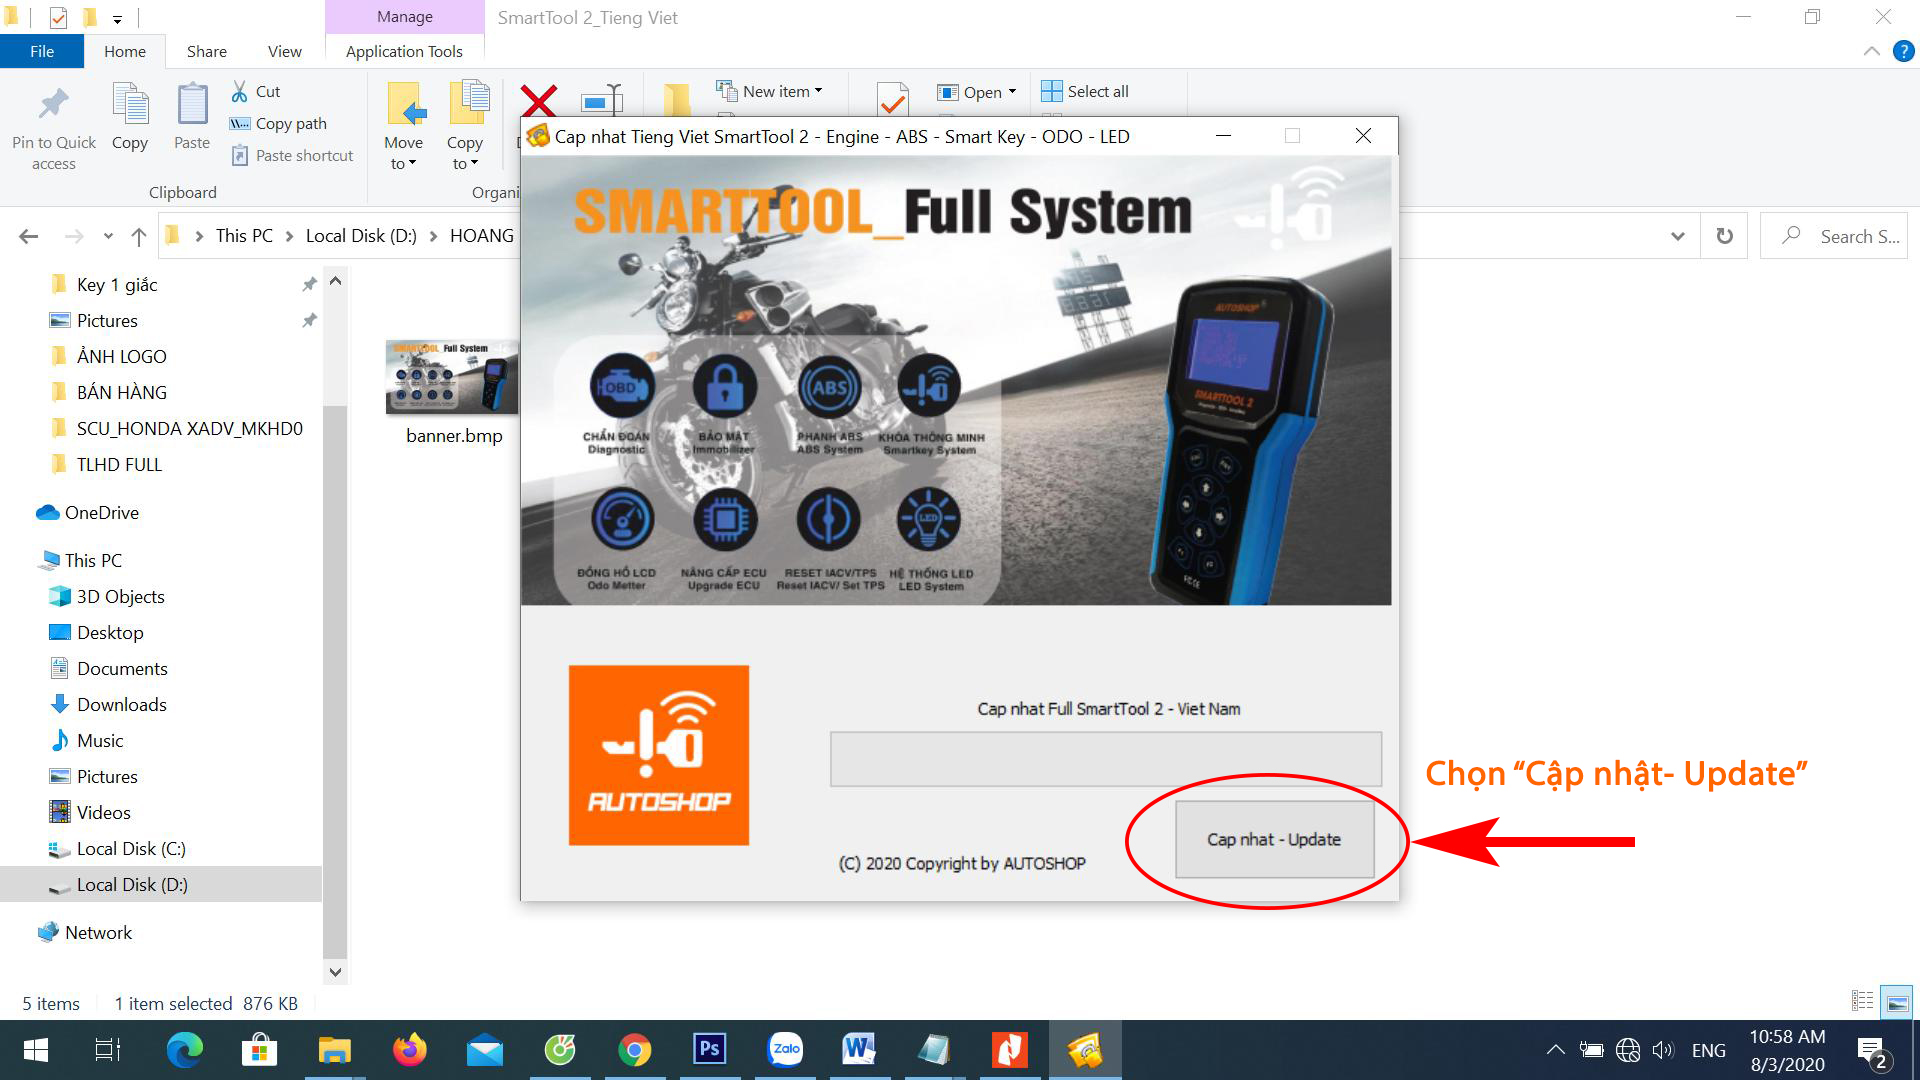Expand the address bar history dropdown
This screenshot has height=1080, width=1920.
tap(1678, 237)
